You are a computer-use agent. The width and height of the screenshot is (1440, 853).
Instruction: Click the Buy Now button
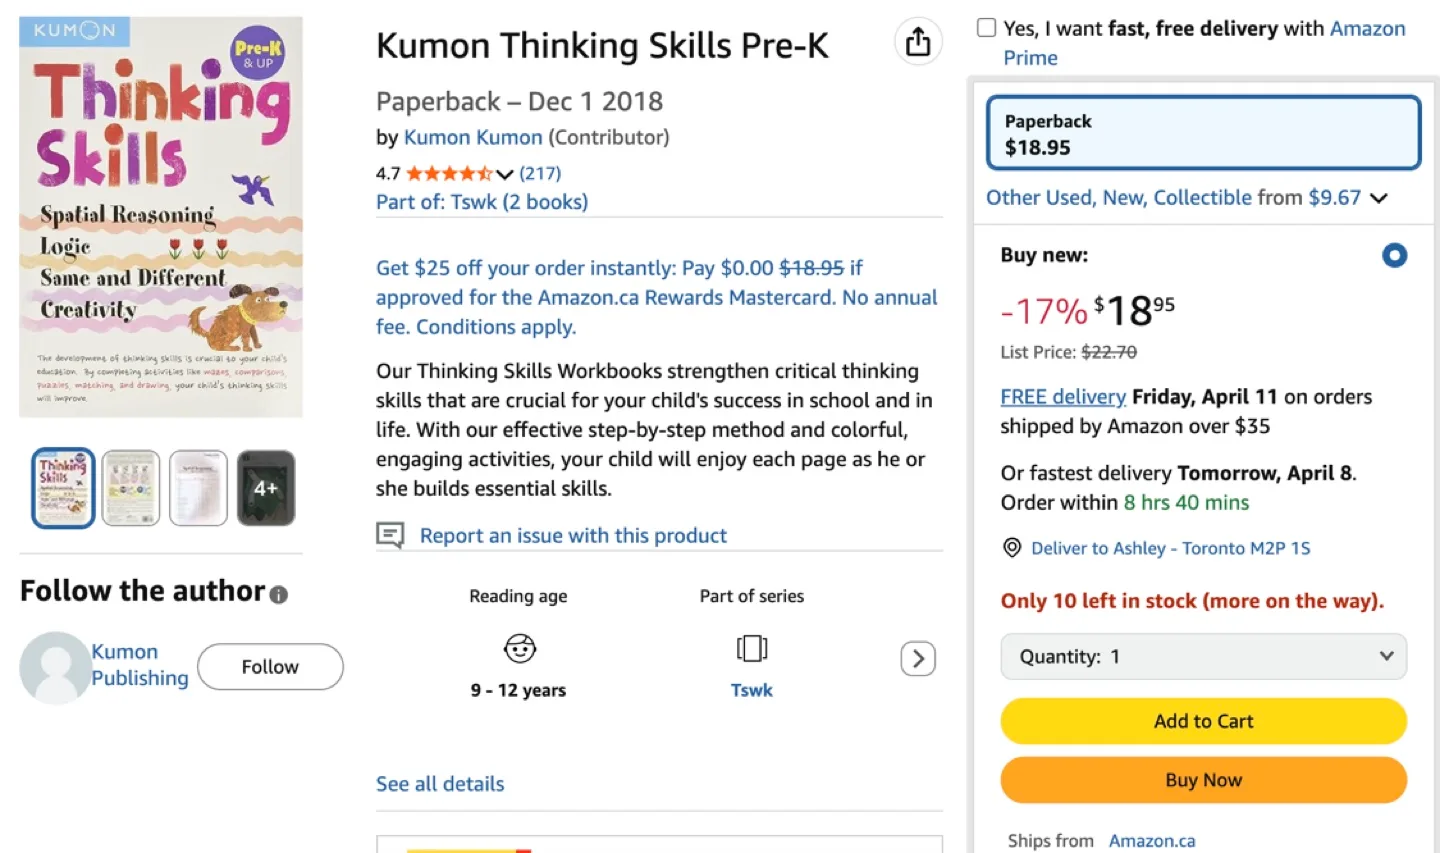click(x=1203, y=780)
